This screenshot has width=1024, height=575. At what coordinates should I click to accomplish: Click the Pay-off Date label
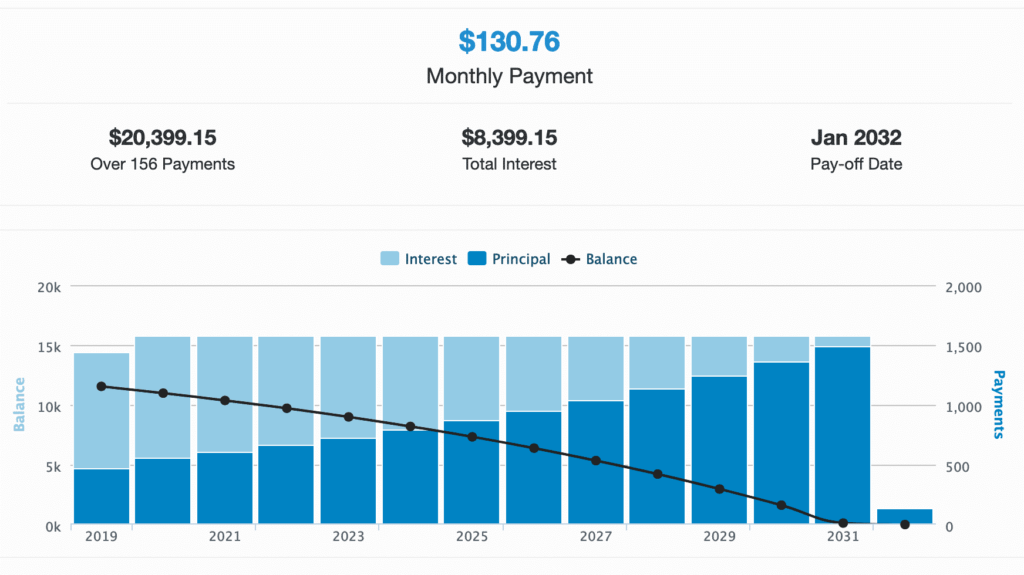pyautogui.click(x=856, y=164)
